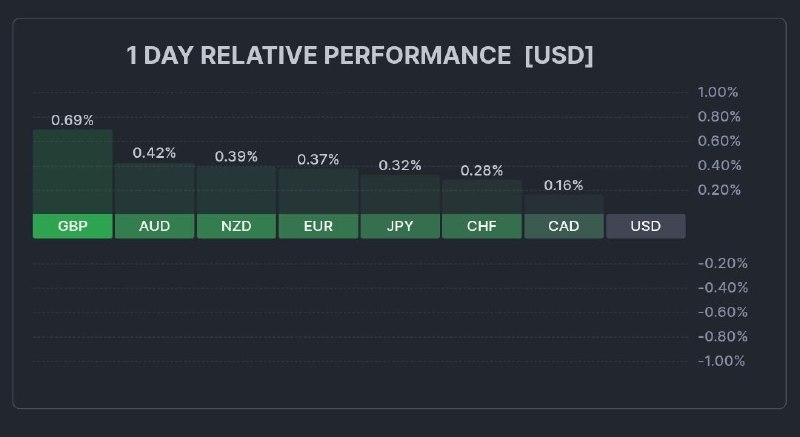The height and width of the screenshot is (437, 800).
Task: Select the gray USD base label
Action: coord(646,226)
